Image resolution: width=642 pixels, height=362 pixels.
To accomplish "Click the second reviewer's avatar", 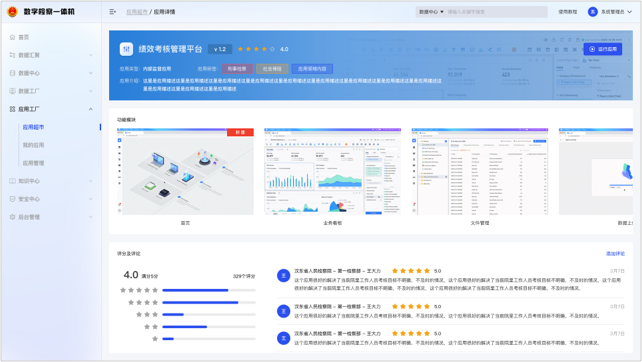I will [283, 311].
